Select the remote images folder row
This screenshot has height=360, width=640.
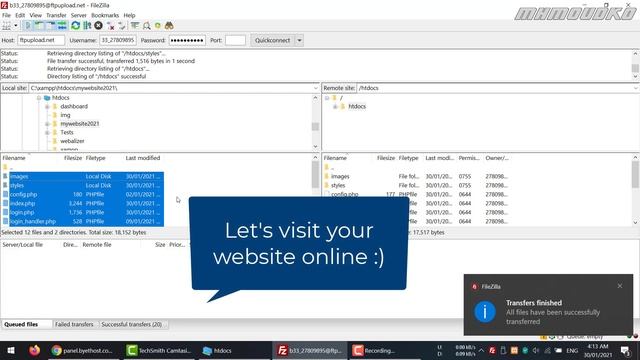pyautogui.click(x=416, y=176)
